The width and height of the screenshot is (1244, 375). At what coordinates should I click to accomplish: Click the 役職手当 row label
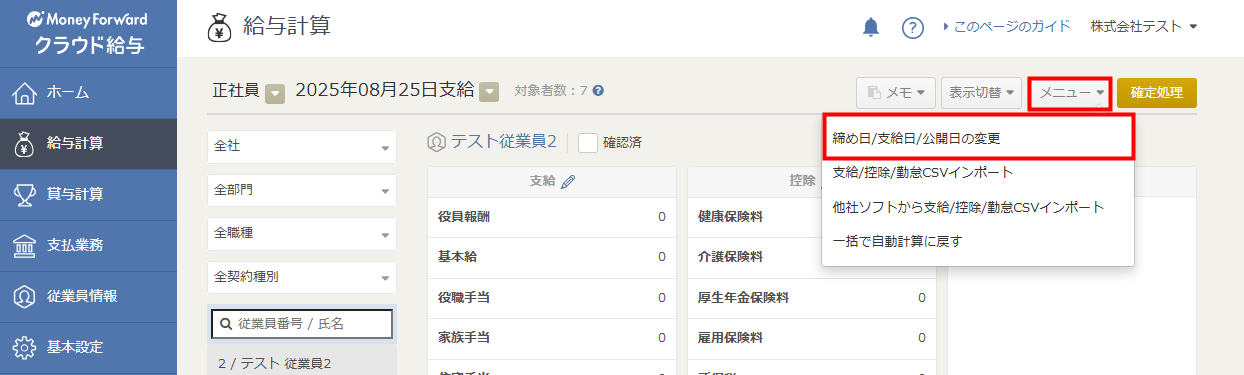[465, 298]
